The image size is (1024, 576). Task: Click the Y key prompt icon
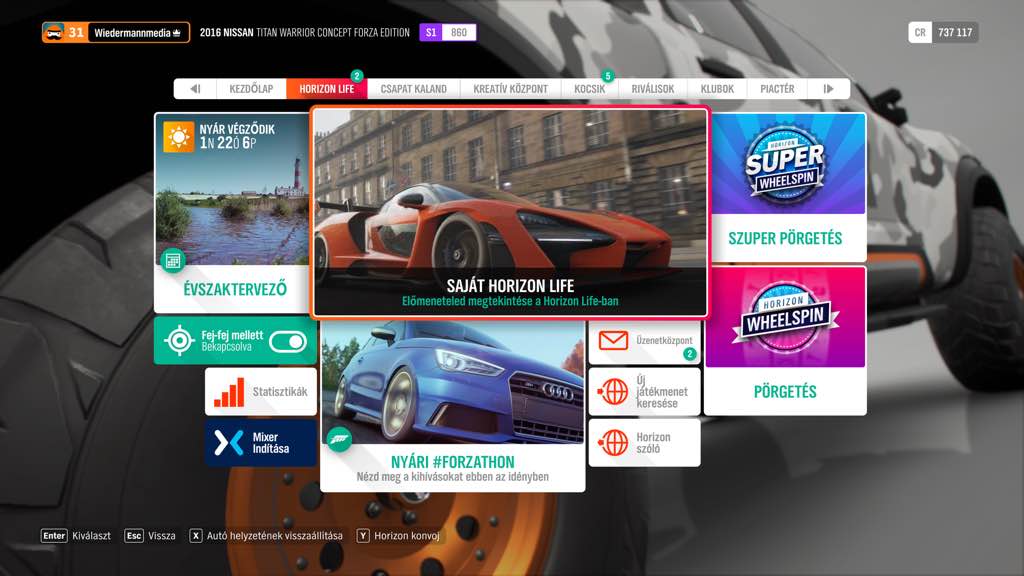tap(363, 536)
